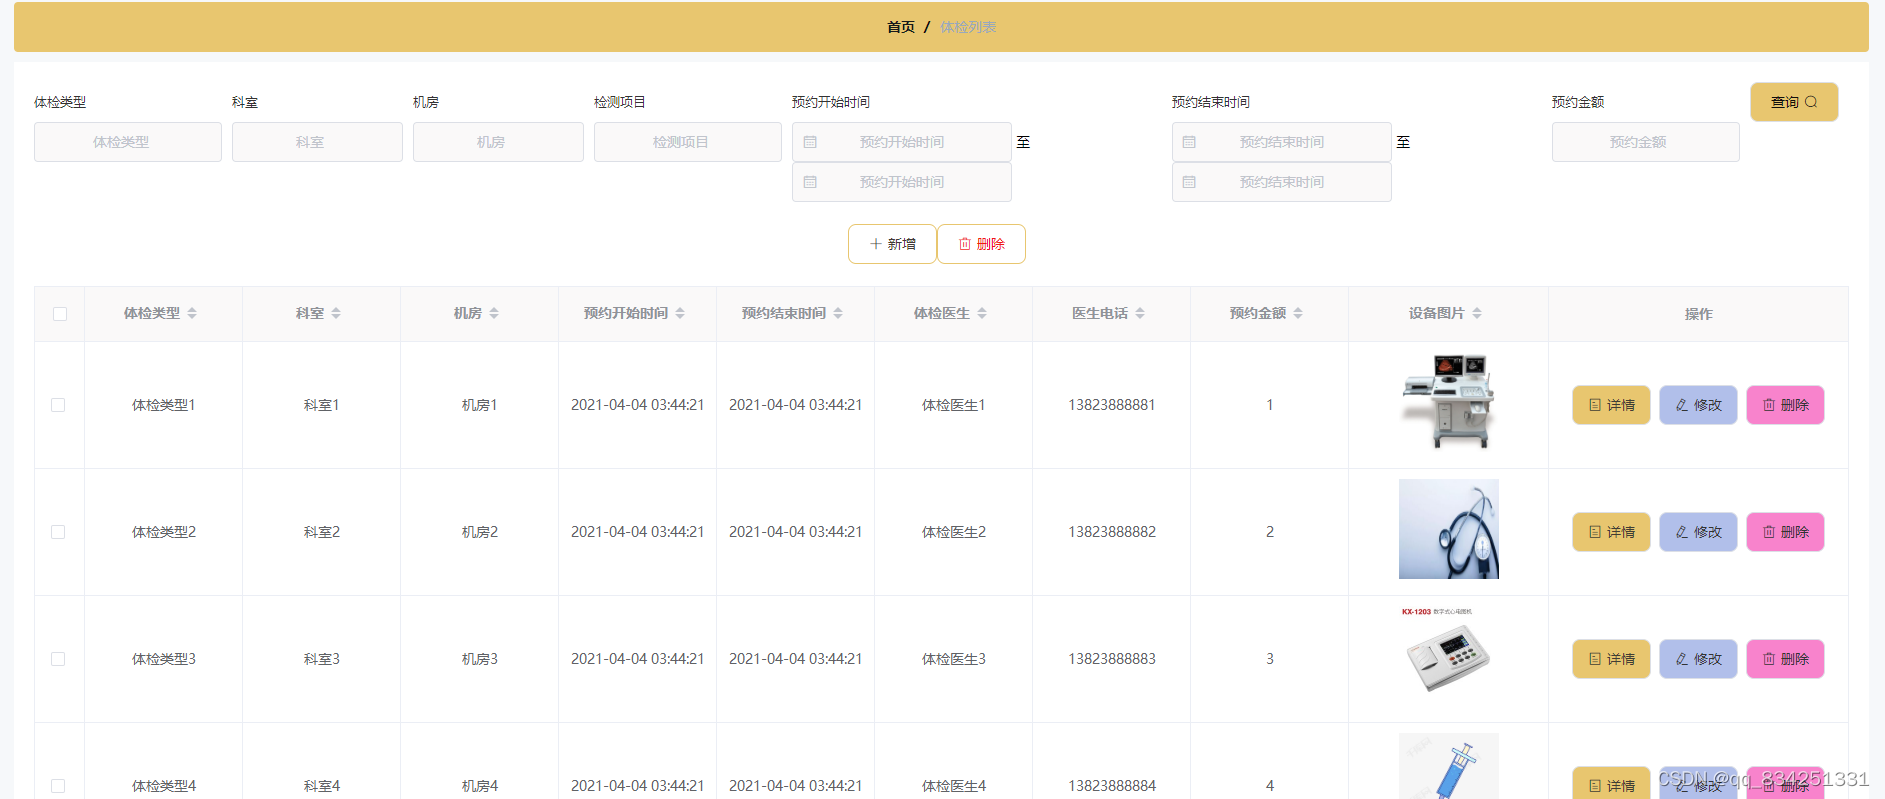Open first 预约结束时间 date picker
The height and width of the screenshot is (799, 1885).
(1281, 142)
